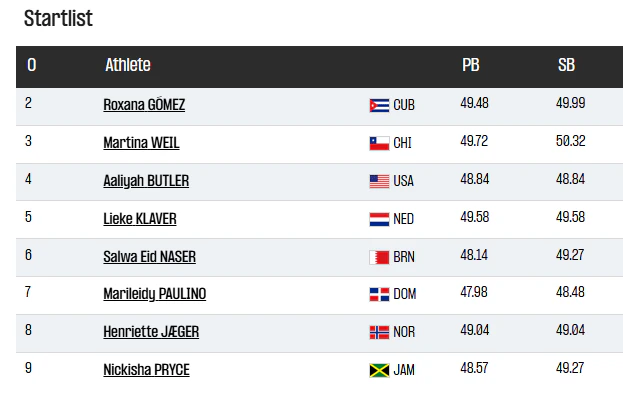Viewport: 623px width, 395px height.
Task: Click the Bahrain flag icon
Action: [379, 257]
